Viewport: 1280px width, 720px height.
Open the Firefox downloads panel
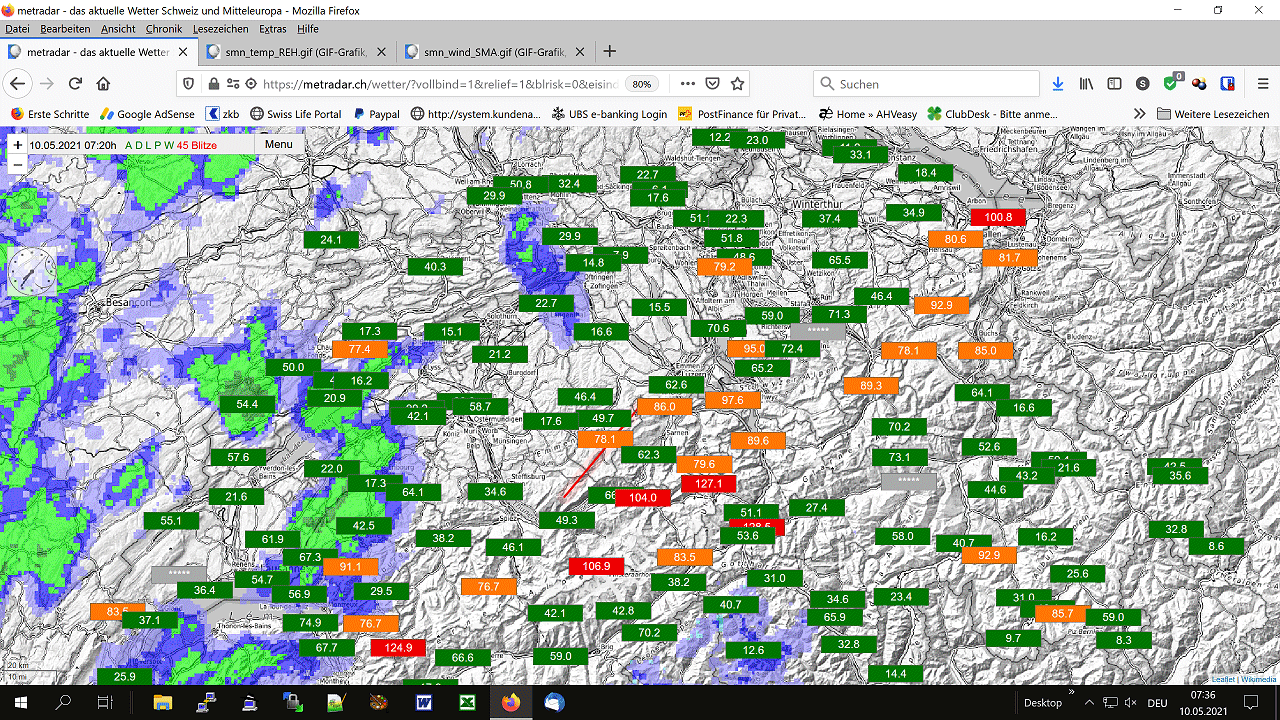[x=1058, y=84]
